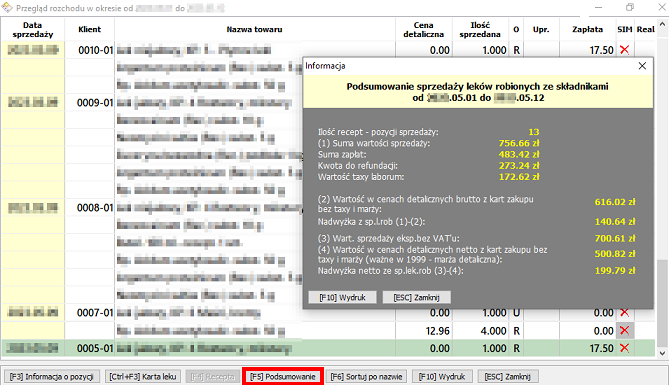Print the summary using dialog [F10] Wydruk
This screenshot has width=669, height=385.
coord(342,298)
